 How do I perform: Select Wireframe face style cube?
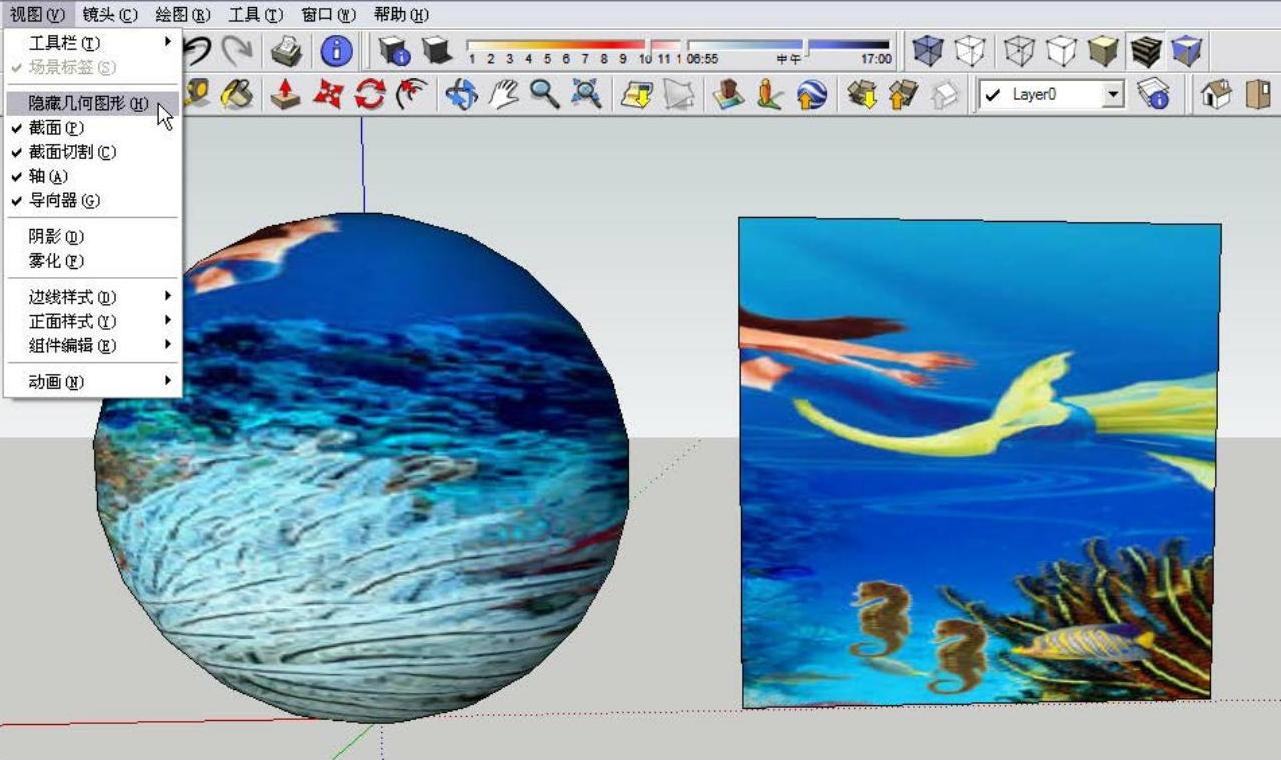[x=1019, y=50]
